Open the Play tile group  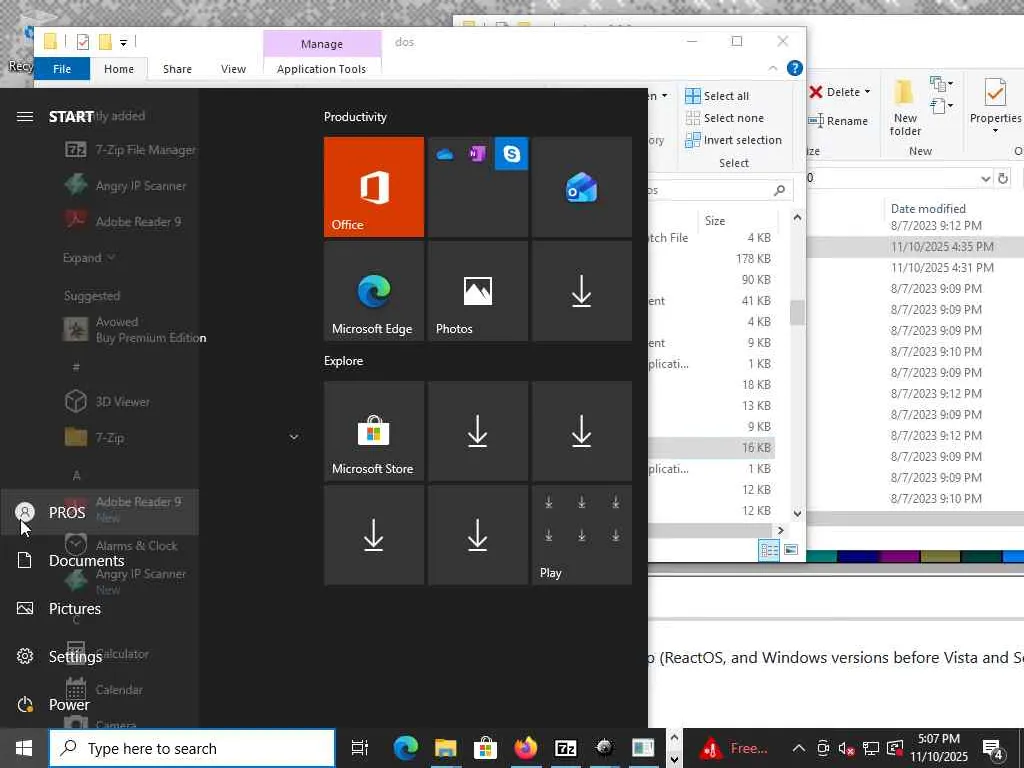click(x=582, y=535)
